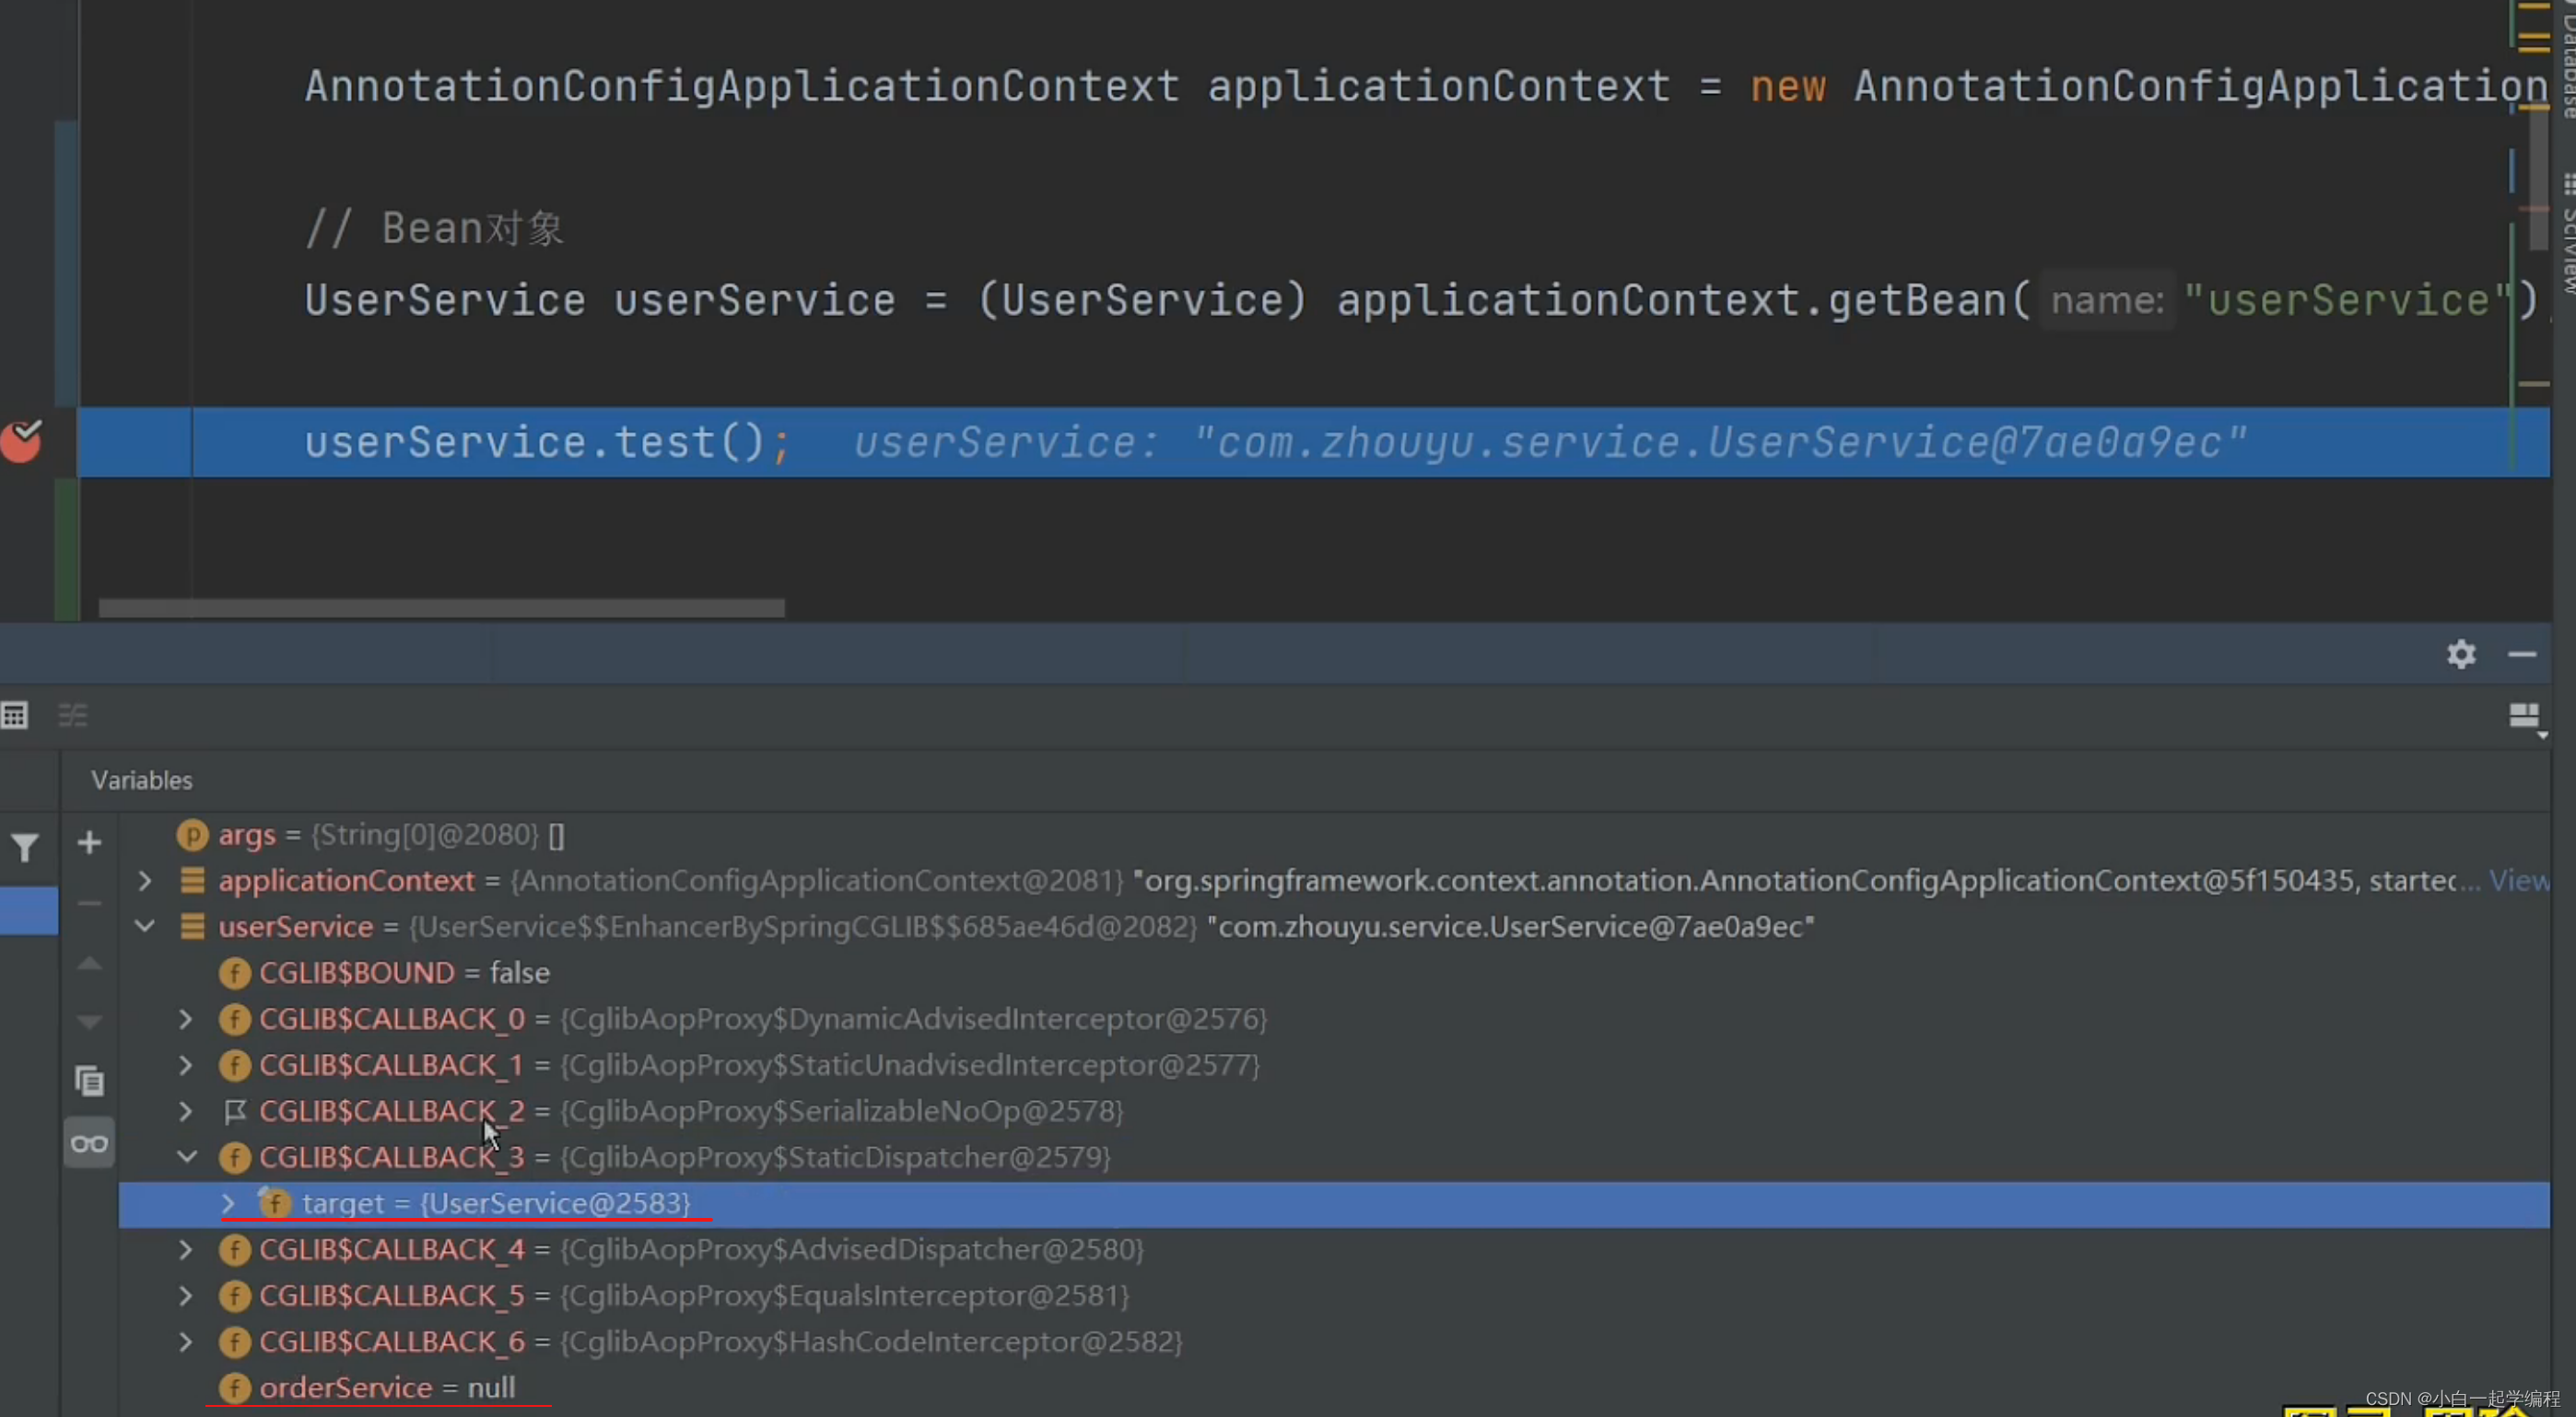Expand CGLIB$CALLBACK_2 node
The image size is (2576, 1417).
[x=185, y=1110]
